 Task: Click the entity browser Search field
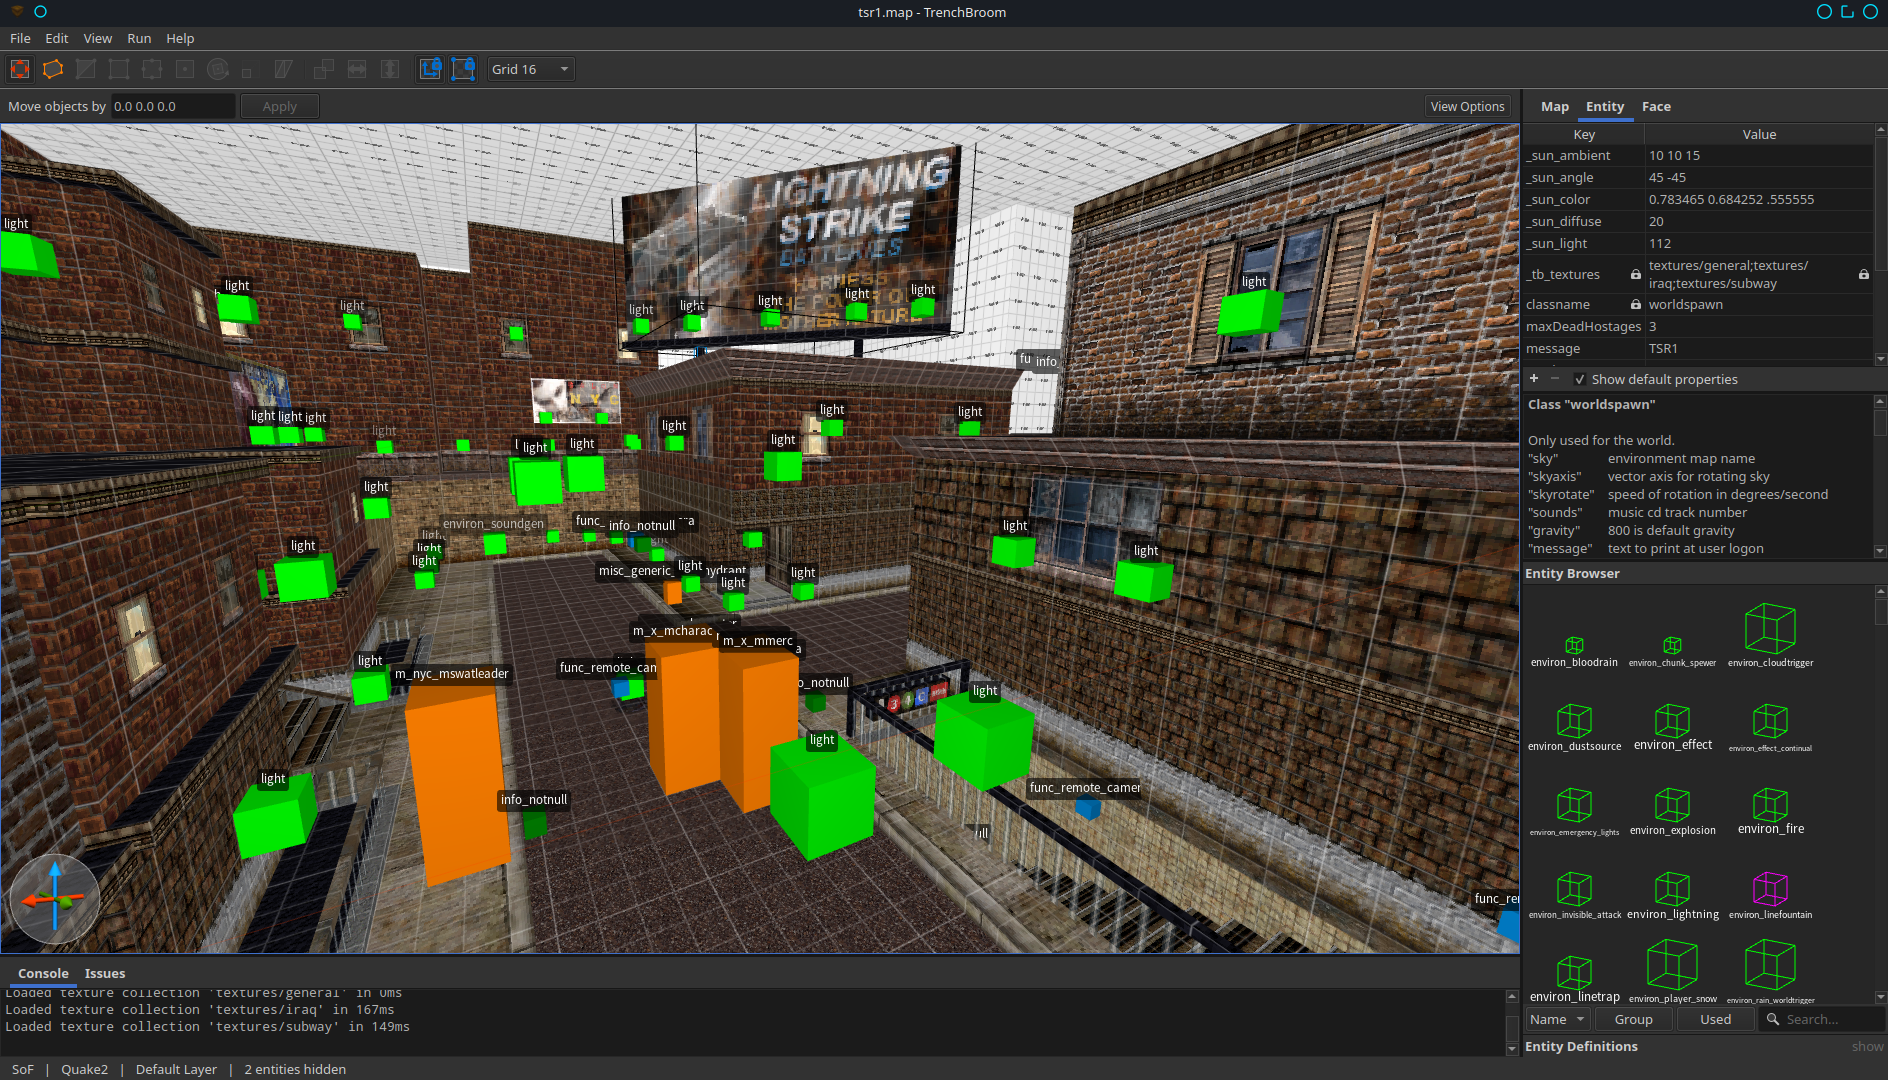point(1820,1019)
